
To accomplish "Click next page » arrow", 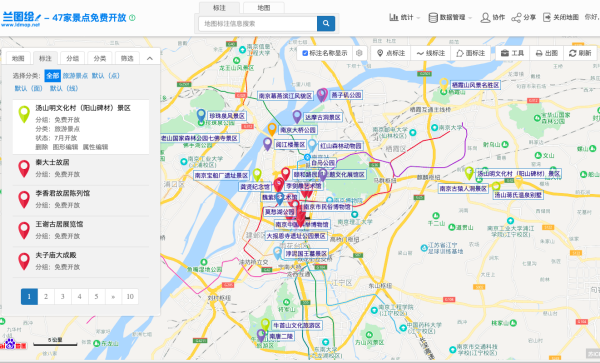I will (x=113, y=296).
